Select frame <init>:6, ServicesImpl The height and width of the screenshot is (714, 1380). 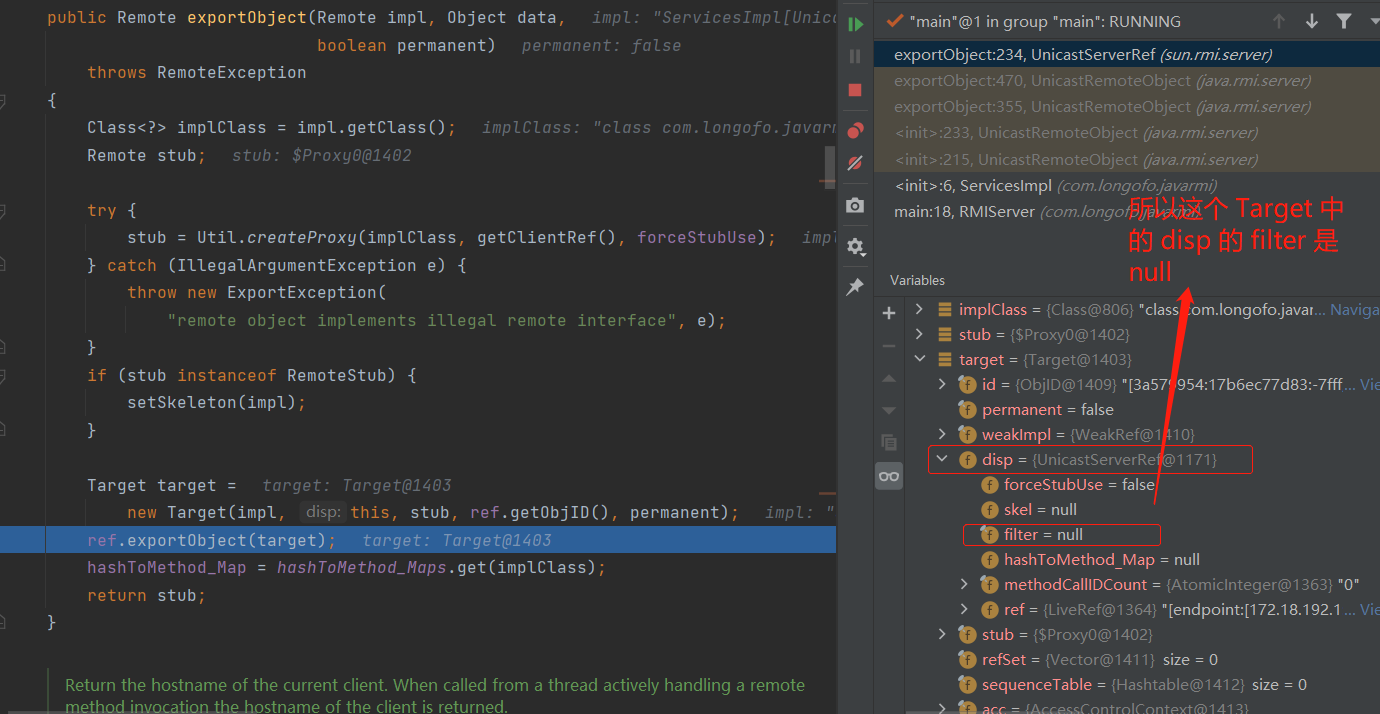tap(1127, 185)
